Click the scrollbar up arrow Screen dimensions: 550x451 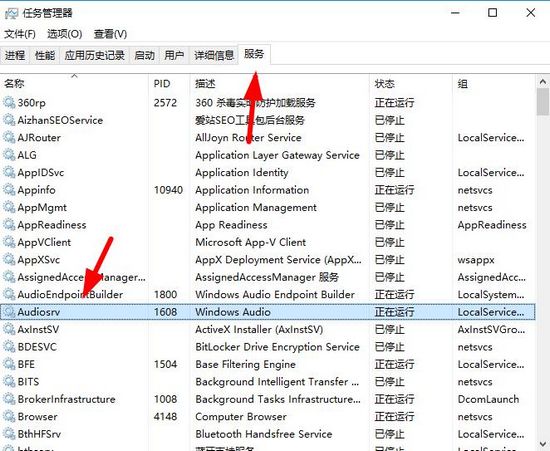pyautogui.click(x=543, y=82)
